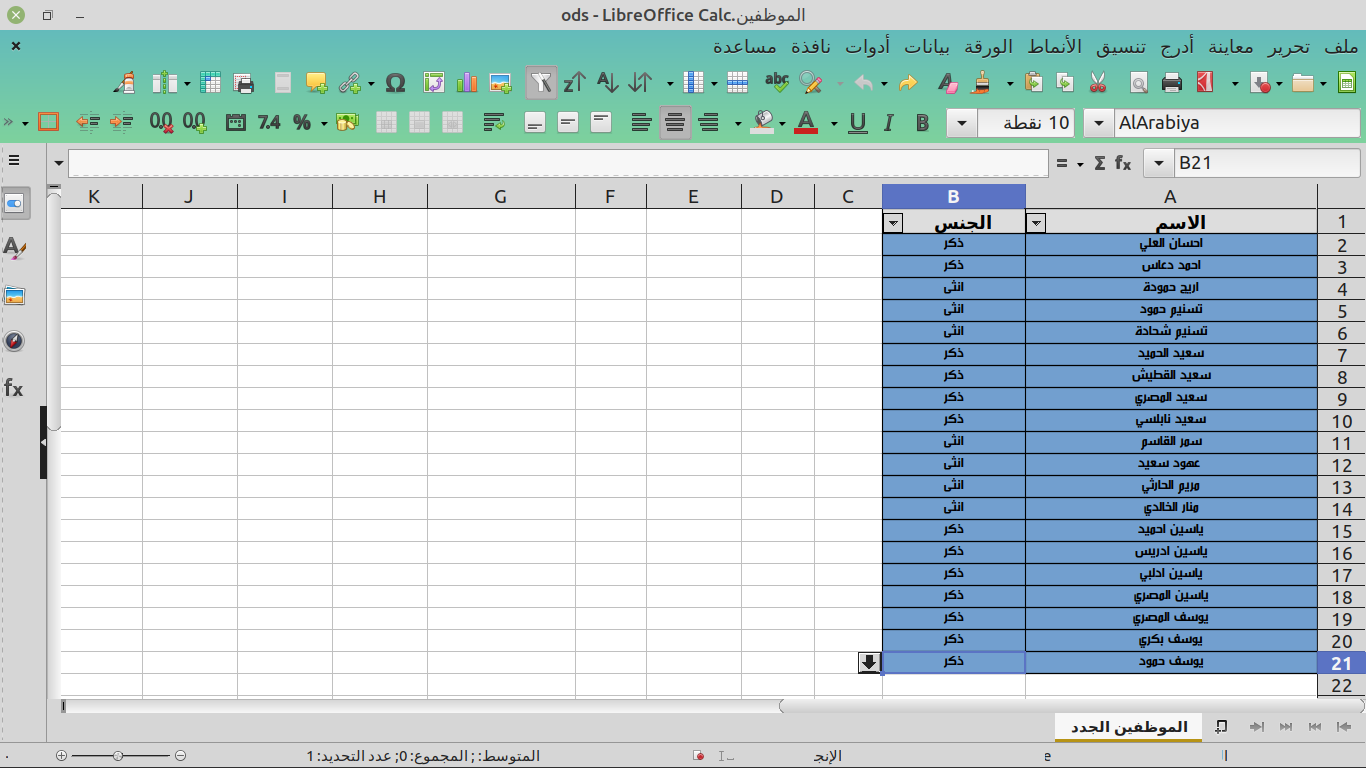This screenshot has height=768, width=1366.
Task: Toggle the AutoFilter toolbar button
Action: (x=541, y=83)
